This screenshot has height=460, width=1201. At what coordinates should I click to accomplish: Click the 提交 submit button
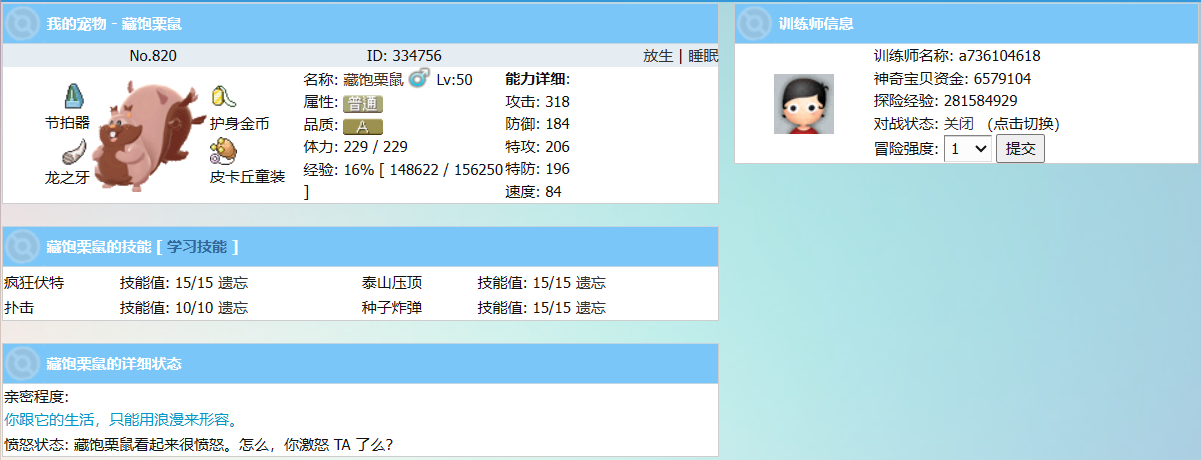1020,149
